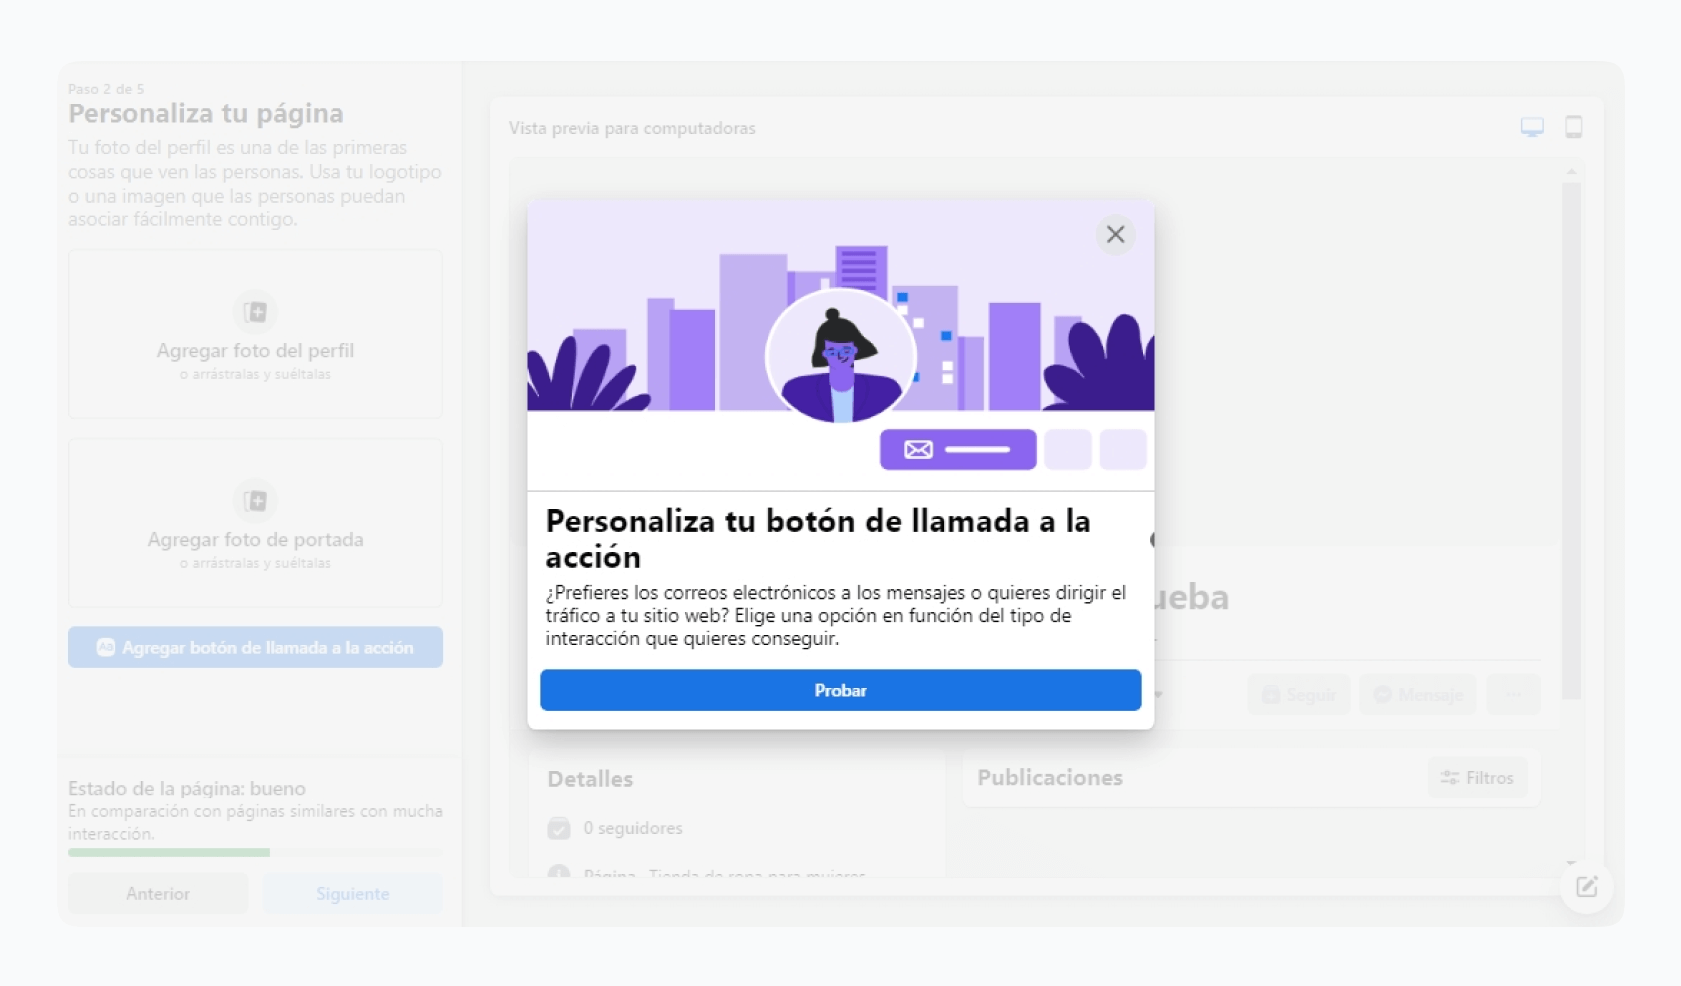Click 'Vista previa para computadoras' label
This screenshot has width=1681, height=986.
pyautogui.click(x=632, y=128)
